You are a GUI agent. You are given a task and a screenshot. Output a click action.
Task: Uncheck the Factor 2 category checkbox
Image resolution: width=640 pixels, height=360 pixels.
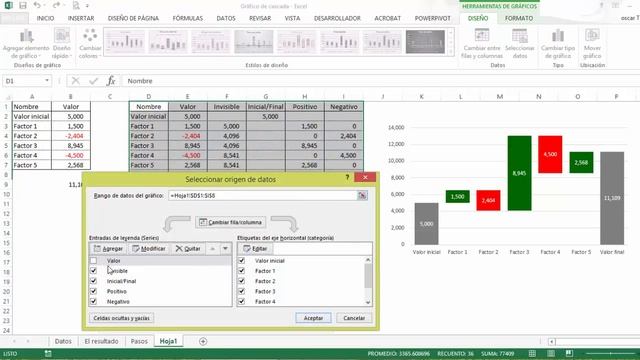(x=242, y=281)
